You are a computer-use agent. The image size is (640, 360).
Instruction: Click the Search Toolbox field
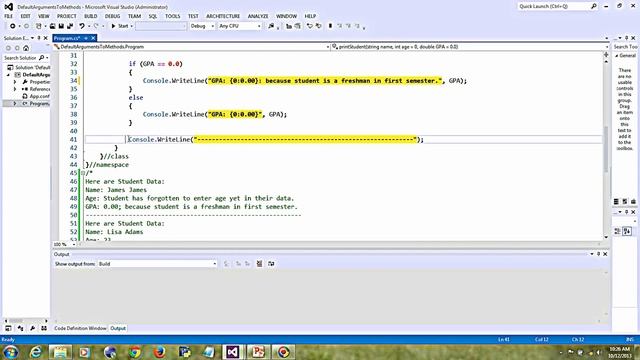pyautogui.click(x=625, y=47)
